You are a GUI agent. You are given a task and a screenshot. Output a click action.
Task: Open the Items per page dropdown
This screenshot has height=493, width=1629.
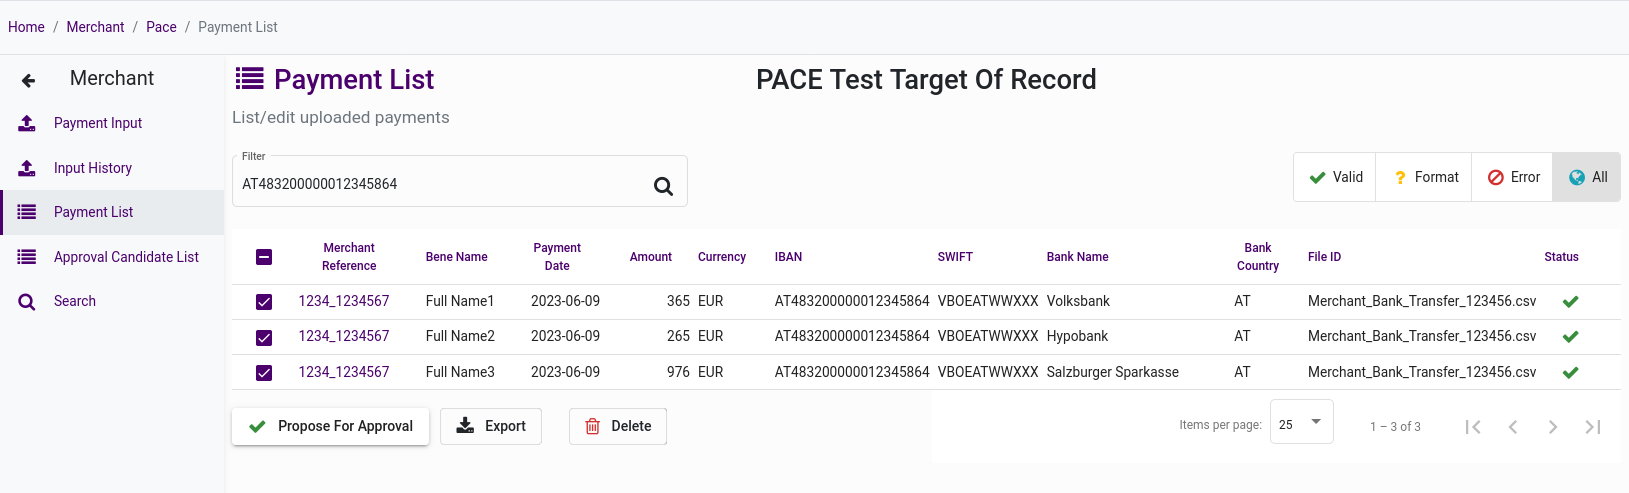click(1301, 423)
